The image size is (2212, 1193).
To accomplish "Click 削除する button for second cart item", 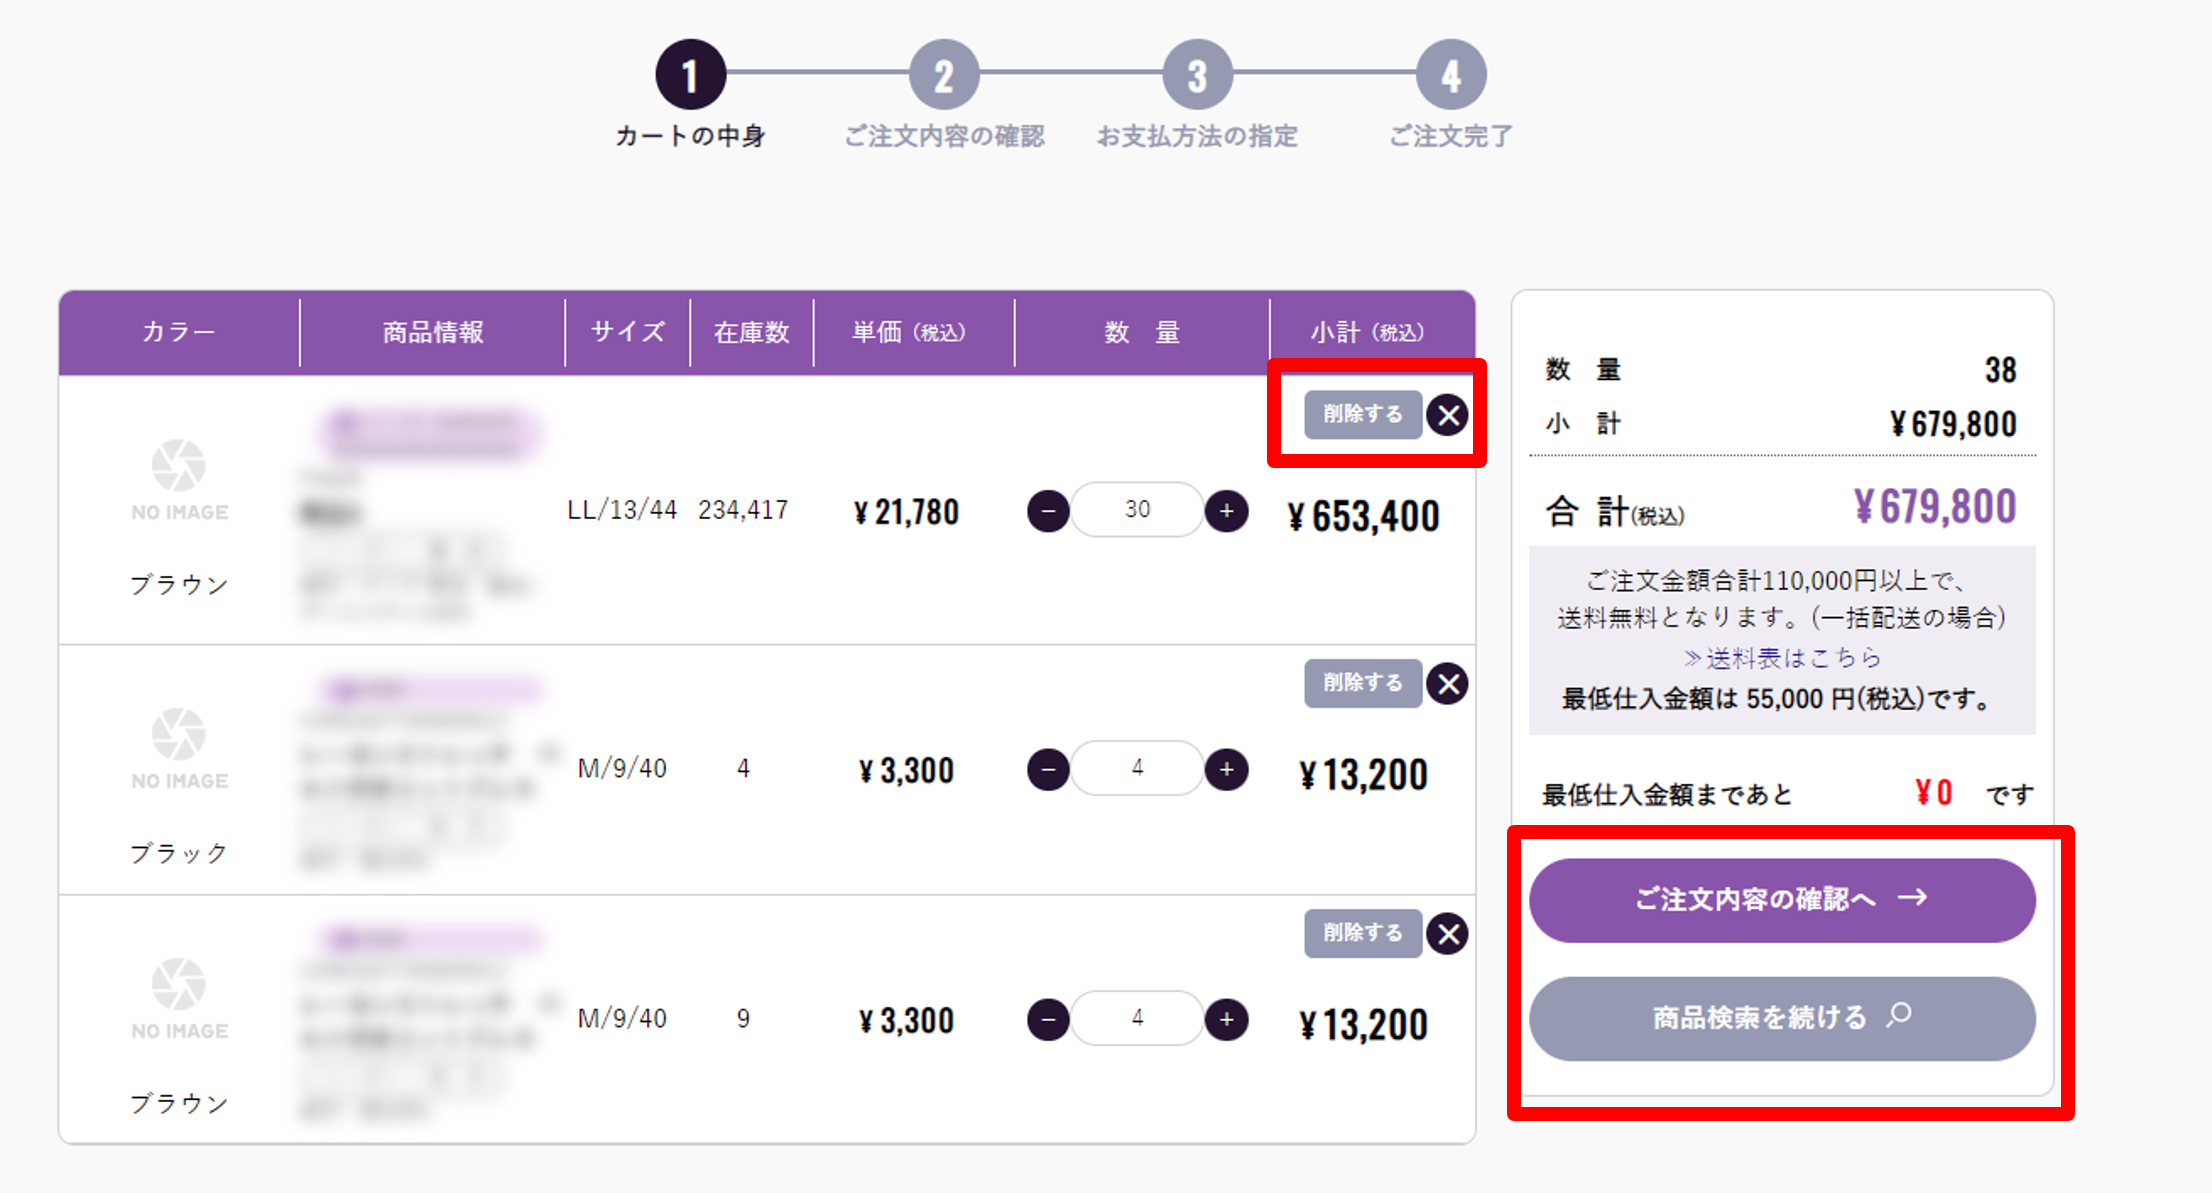I will point(1362,683).
